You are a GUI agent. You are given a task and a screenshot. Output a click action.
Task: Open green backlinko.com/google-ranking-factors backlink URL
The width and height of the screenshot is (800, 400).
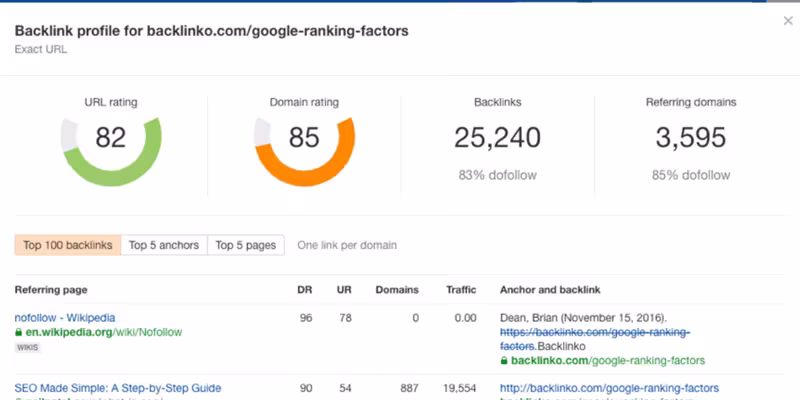click(x=608, y=361)
